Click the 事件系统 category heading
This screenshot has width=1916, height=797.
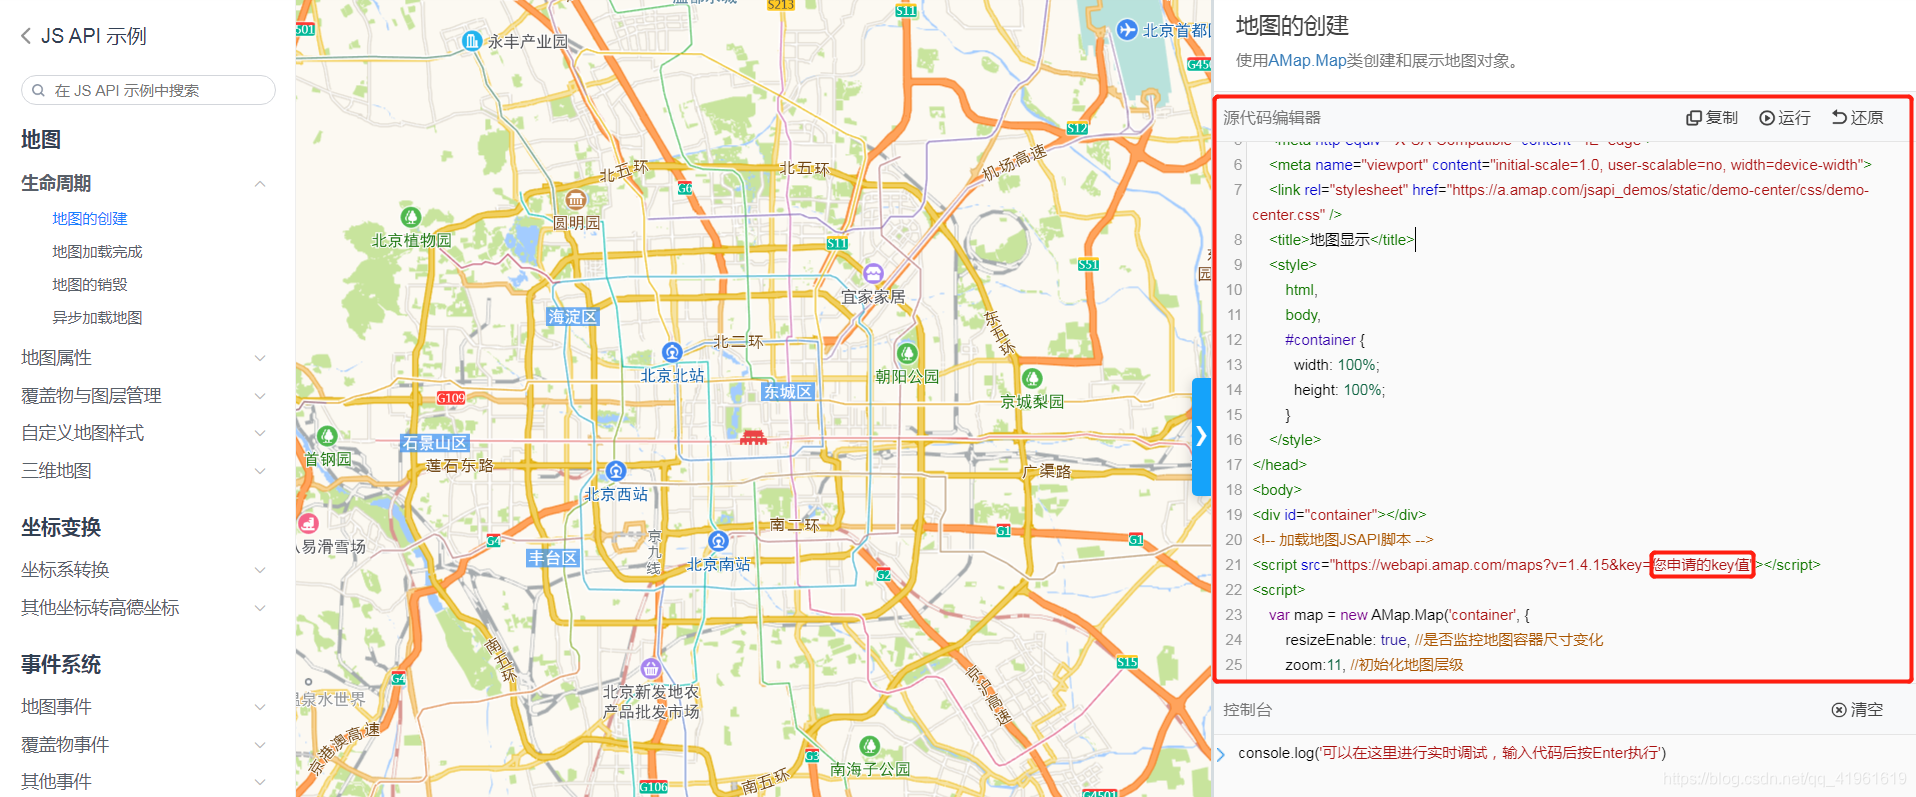(61, 665)
